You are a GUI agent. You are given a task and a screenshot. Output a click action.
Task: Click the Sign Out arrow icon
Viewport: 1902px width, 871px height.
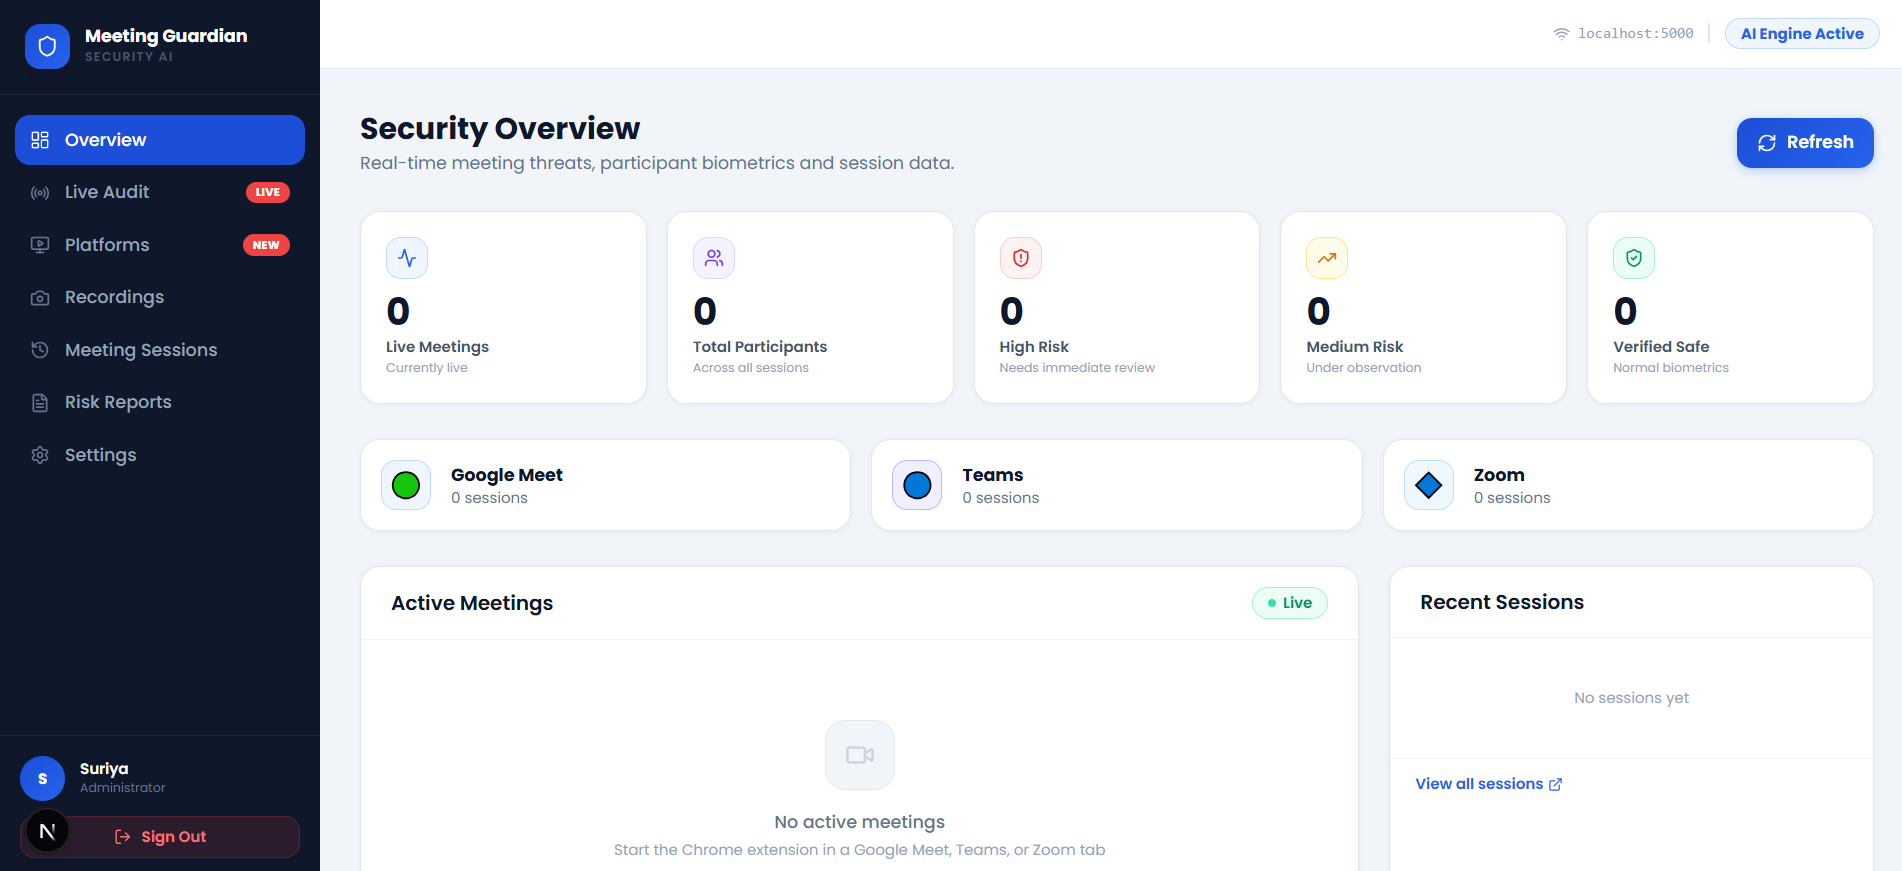tap(123, 837)
